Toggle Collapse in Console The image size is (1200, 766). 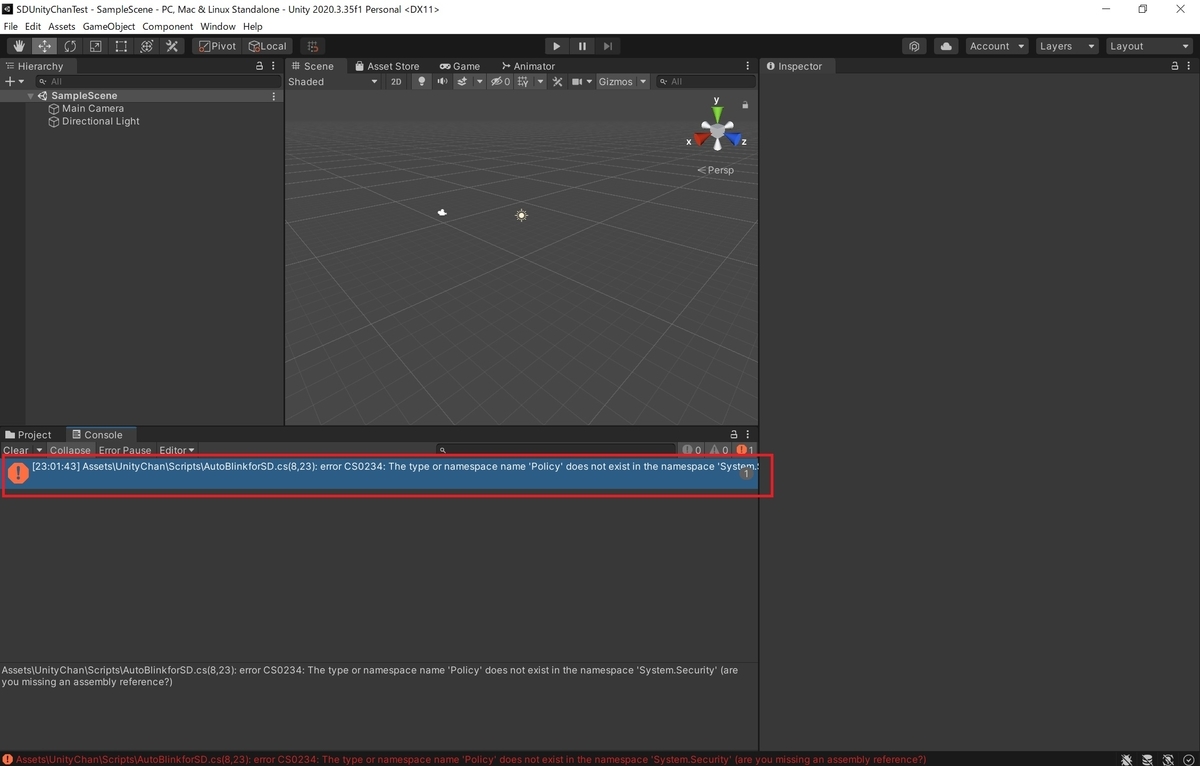[70, 450]
